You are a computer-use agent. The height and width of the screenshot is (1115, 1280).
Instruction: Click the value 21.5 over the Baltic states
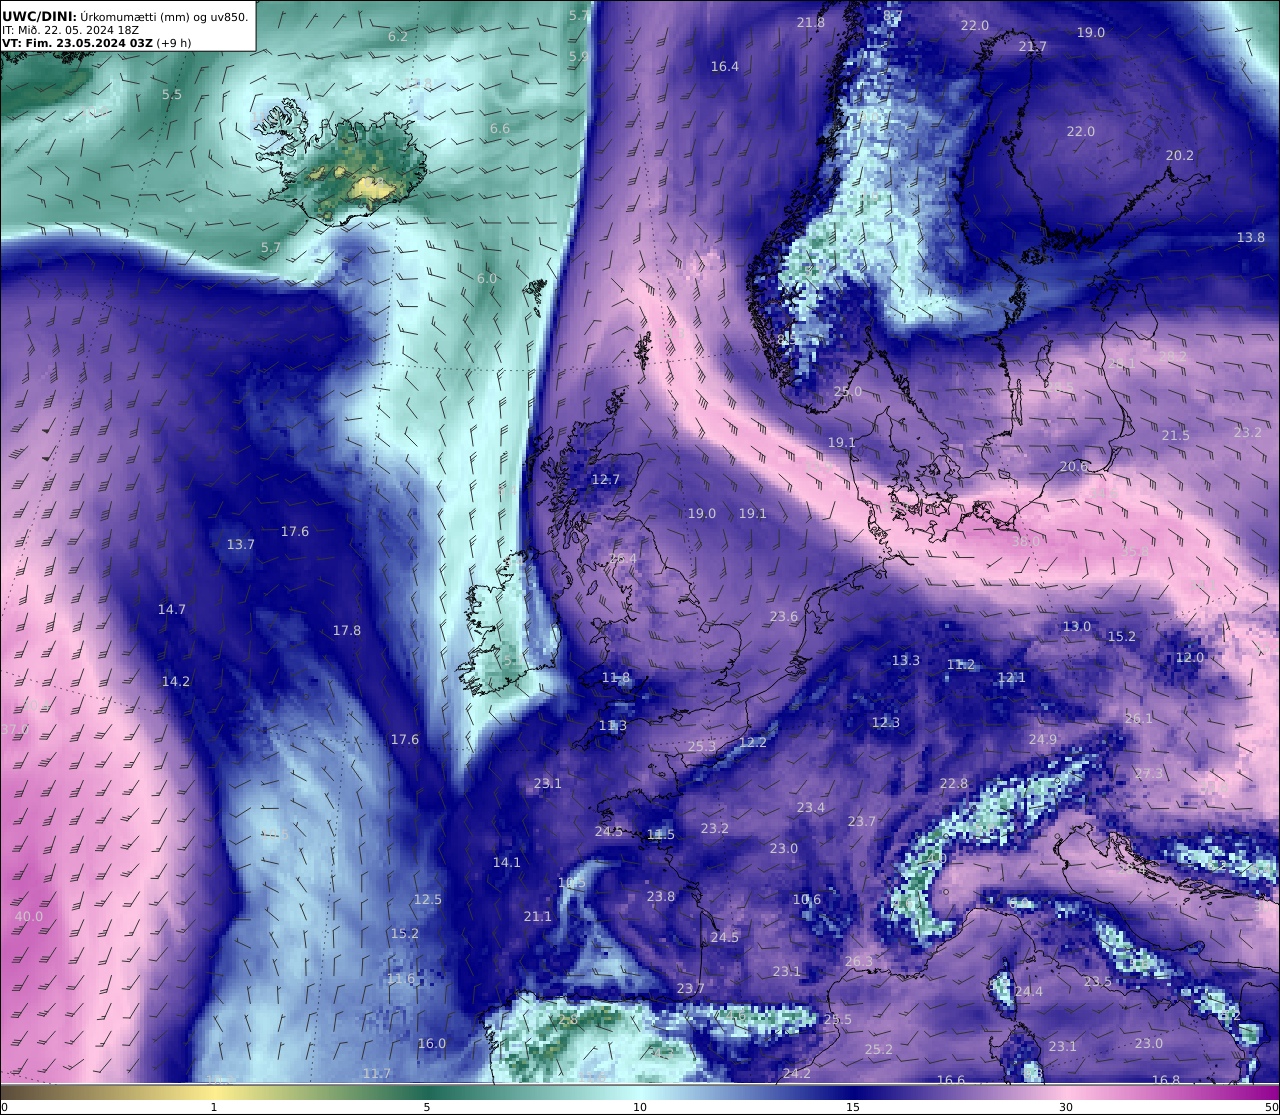(x=1176, y=435)
